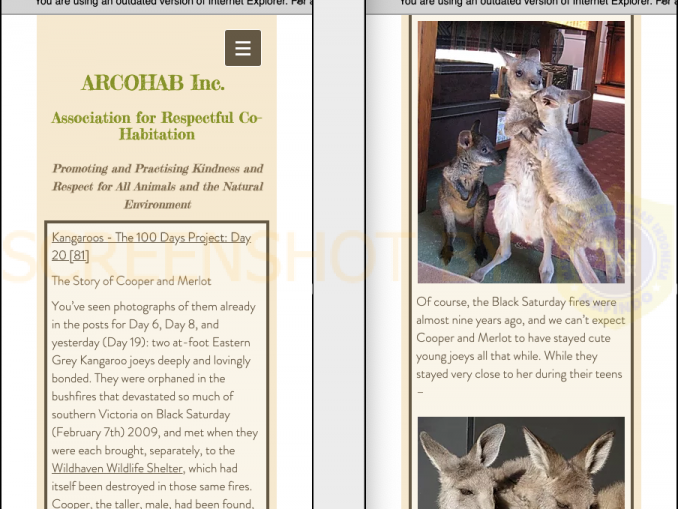Follow the Wildhaven Wildlife Shelter link
The image size is (678, 509).
click(117, 468)
